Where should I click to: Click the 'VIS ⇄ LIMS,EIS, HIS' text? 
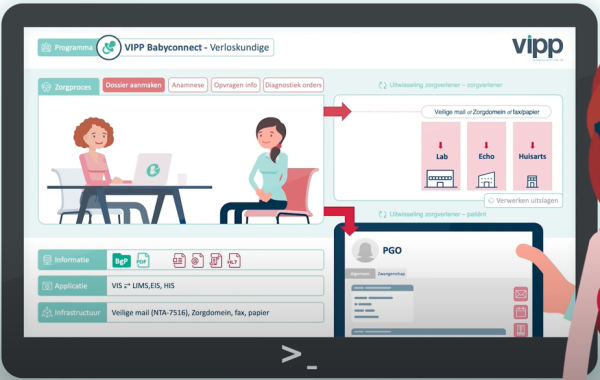pyautogui.click(x=143, y=286)
